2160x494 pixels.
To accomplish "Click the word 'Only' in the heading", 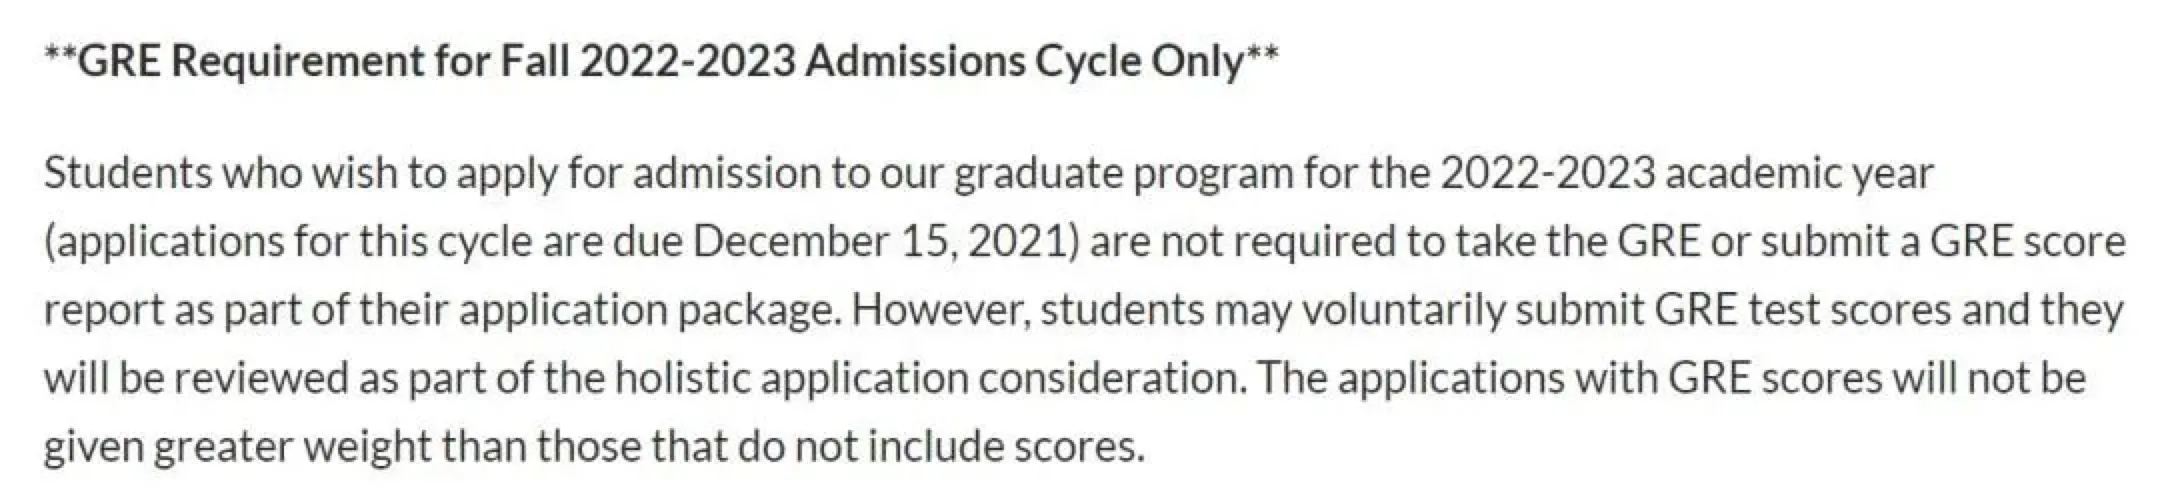I will (1196, 62).
